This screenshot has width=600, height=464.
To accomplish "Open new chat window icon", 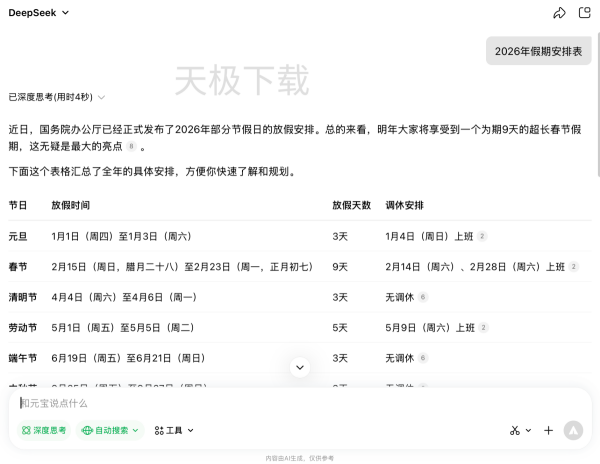I will (x=585, y=13).
